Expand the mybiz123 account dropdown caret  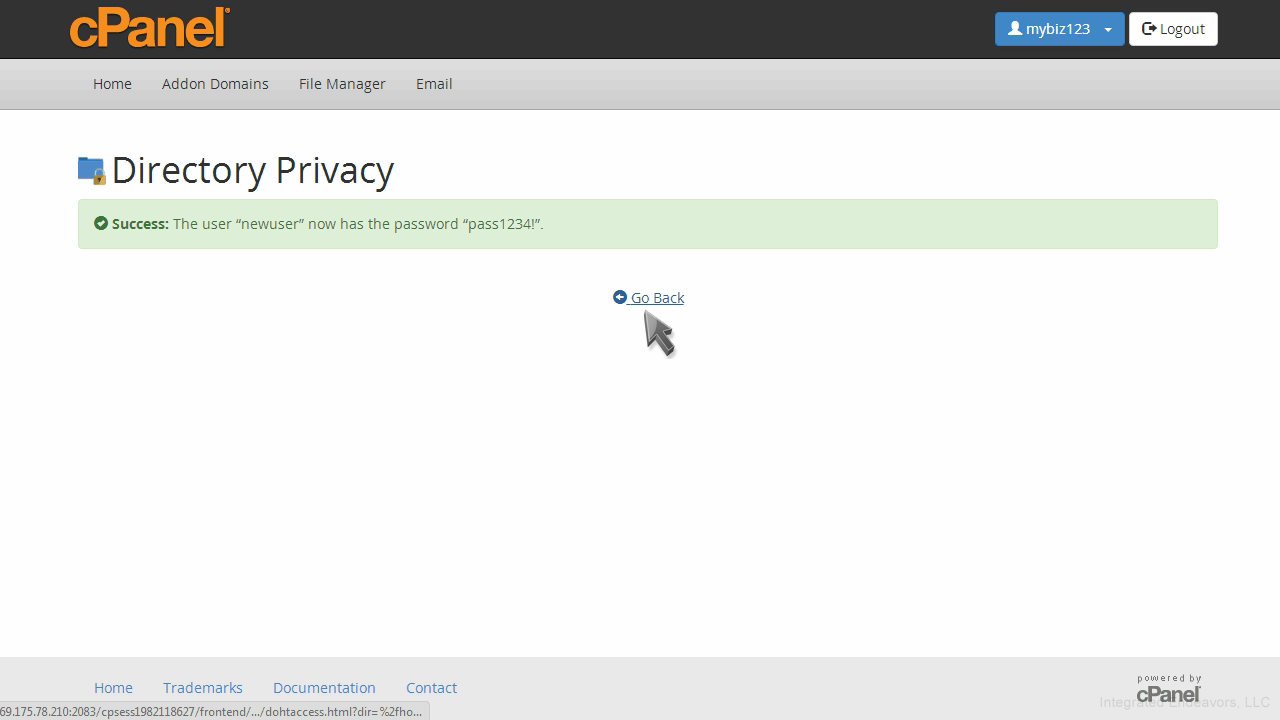(x=1108, y=30)
